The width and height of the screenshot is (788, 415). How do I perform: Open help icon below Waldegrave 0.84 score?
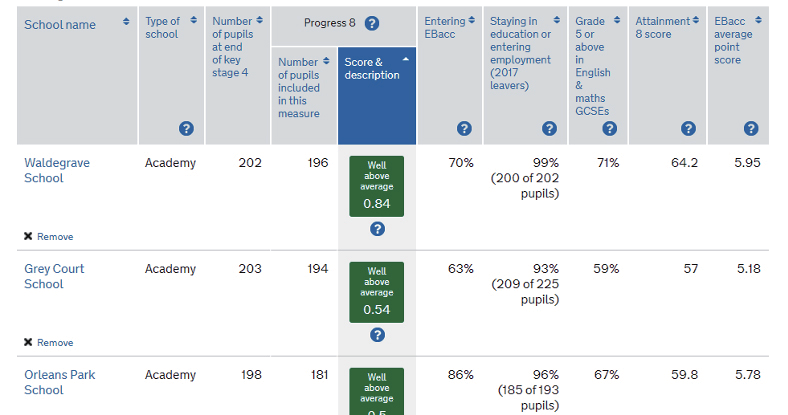tap(377, 230)
